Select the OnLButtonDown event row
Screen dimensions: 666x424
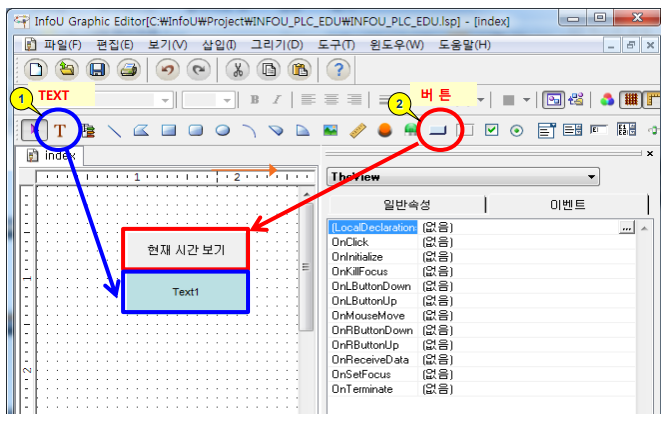coord(481,286)
